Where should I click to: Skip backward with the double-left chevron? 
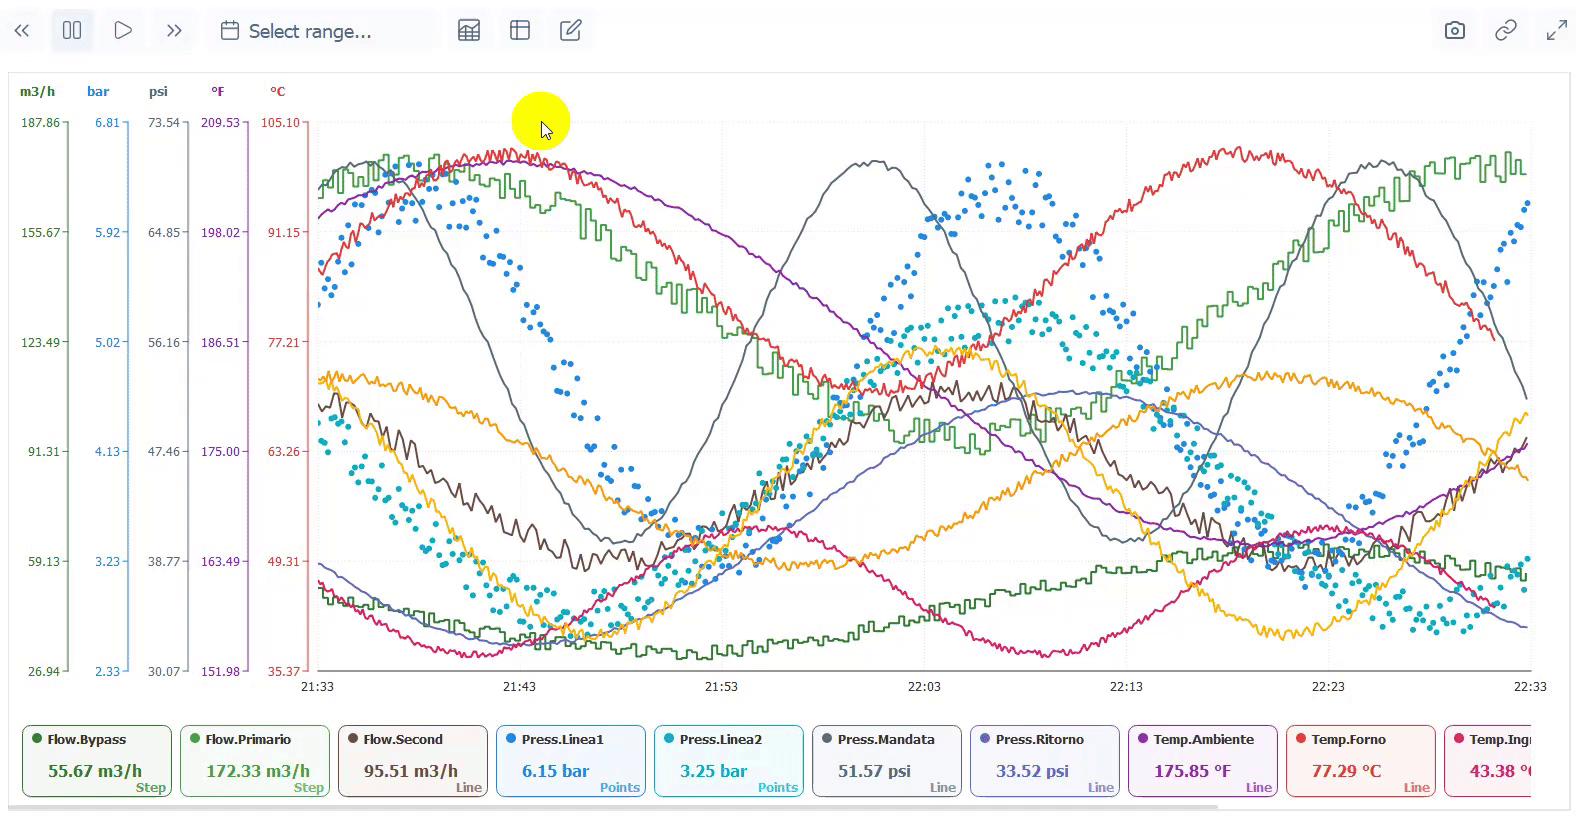point(22,30)
